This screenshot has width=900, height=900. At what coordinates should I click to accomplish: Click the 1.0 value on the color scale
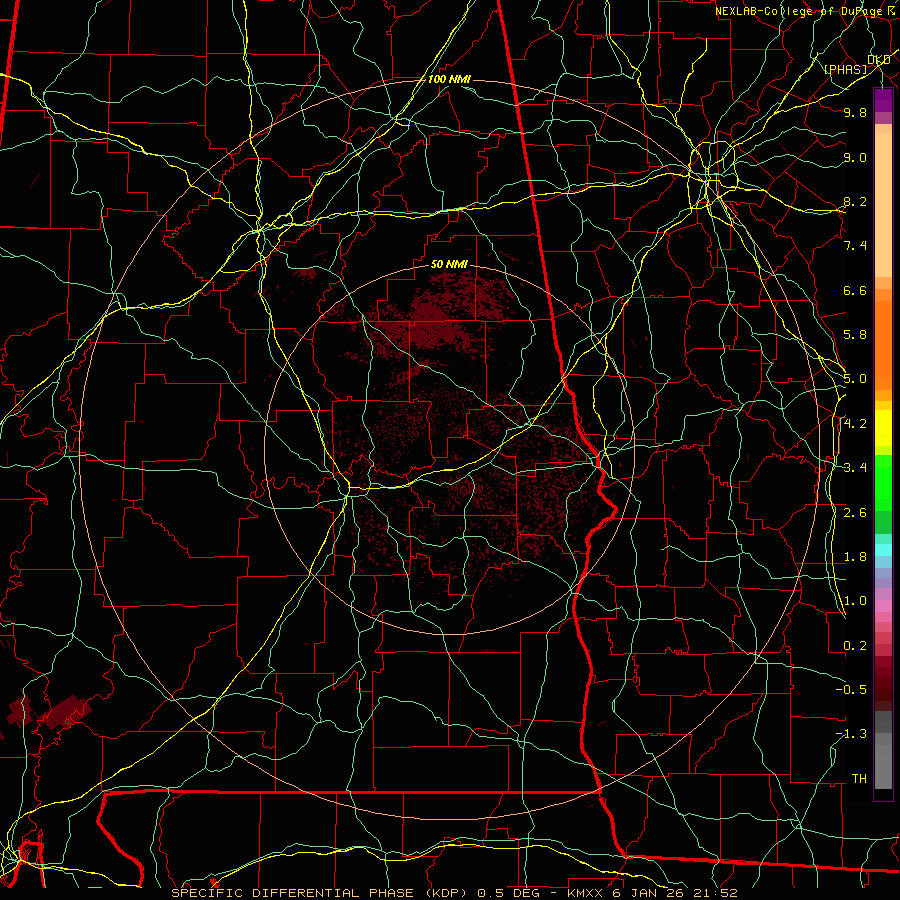coord(855,601)
